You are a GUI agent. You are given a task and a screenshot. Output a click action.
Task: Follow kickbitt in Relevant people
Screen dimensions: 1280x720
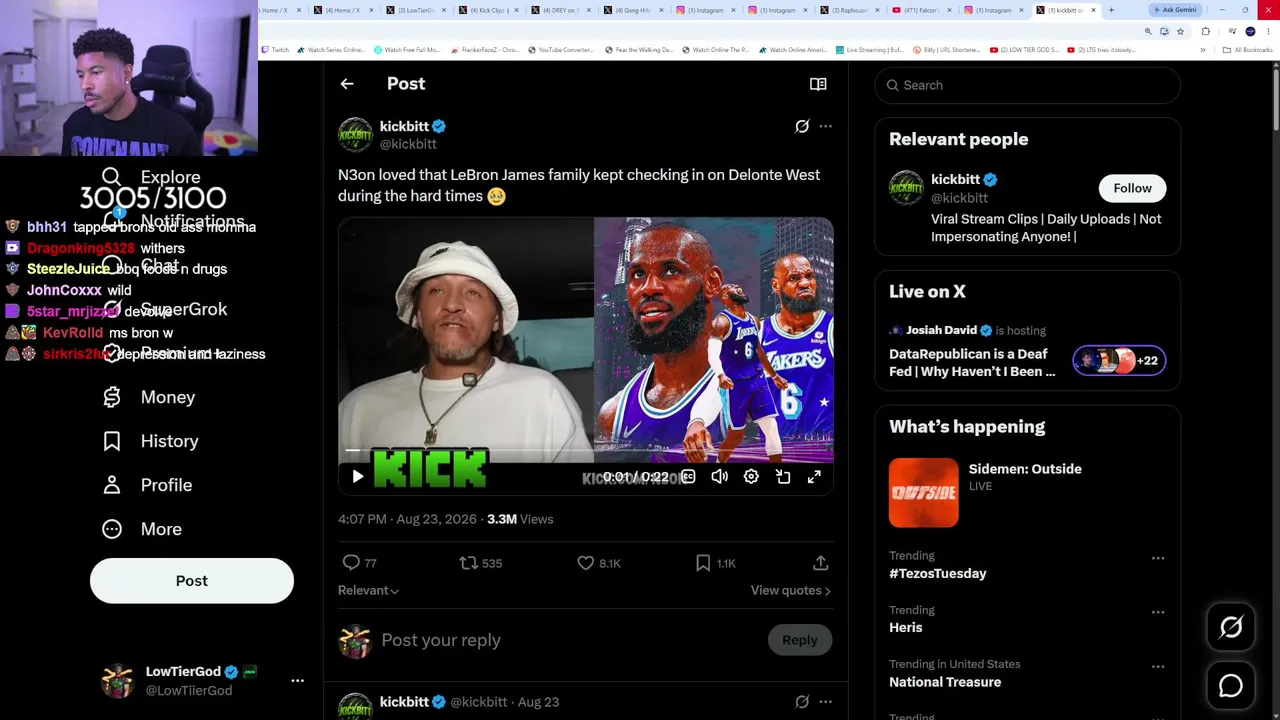[1133, 188]
